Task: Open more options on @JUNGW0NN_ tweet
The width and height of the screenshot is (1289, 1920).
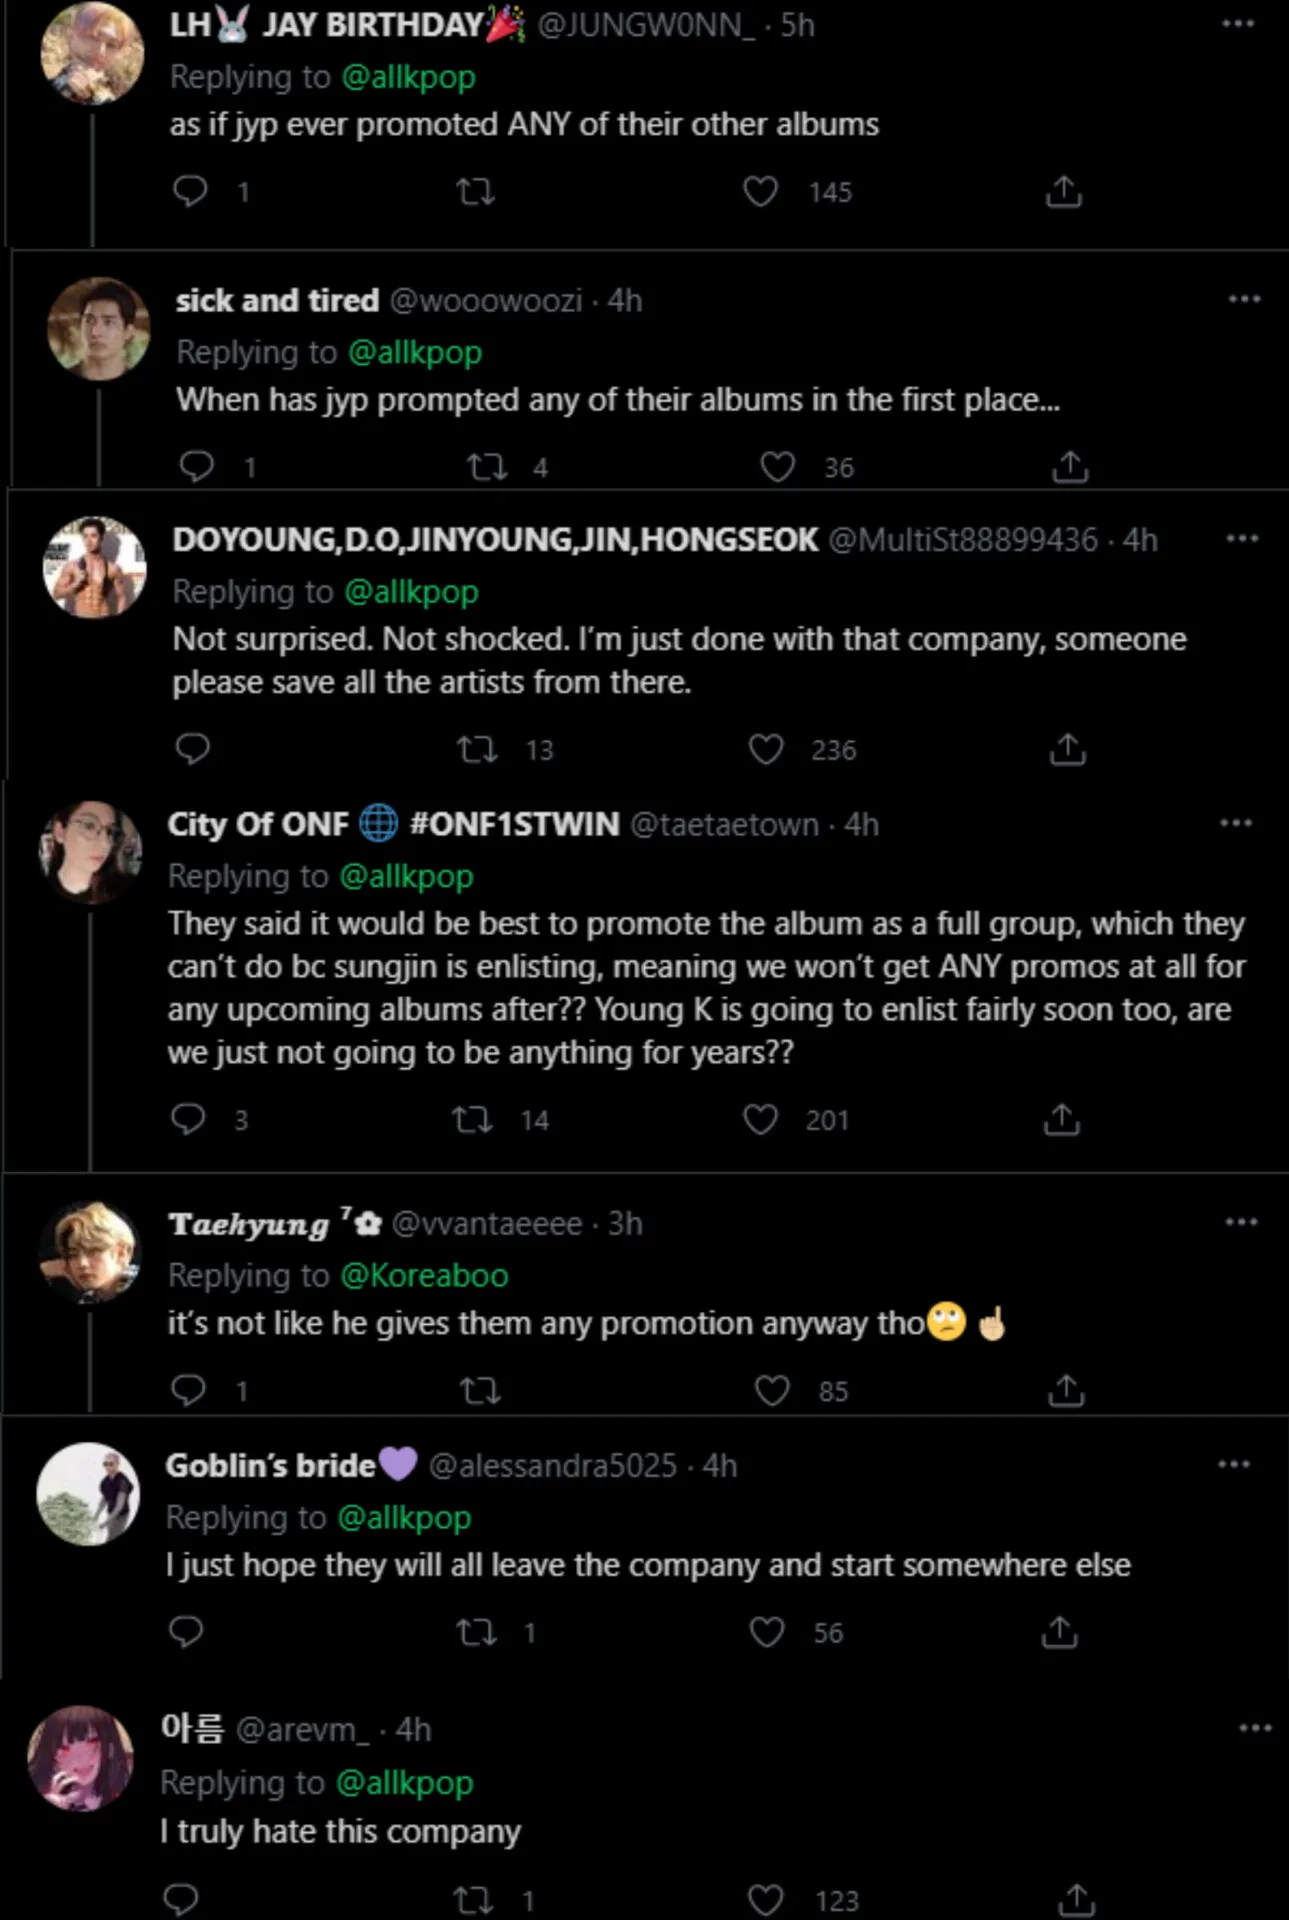Action: tap(1238, 23)
